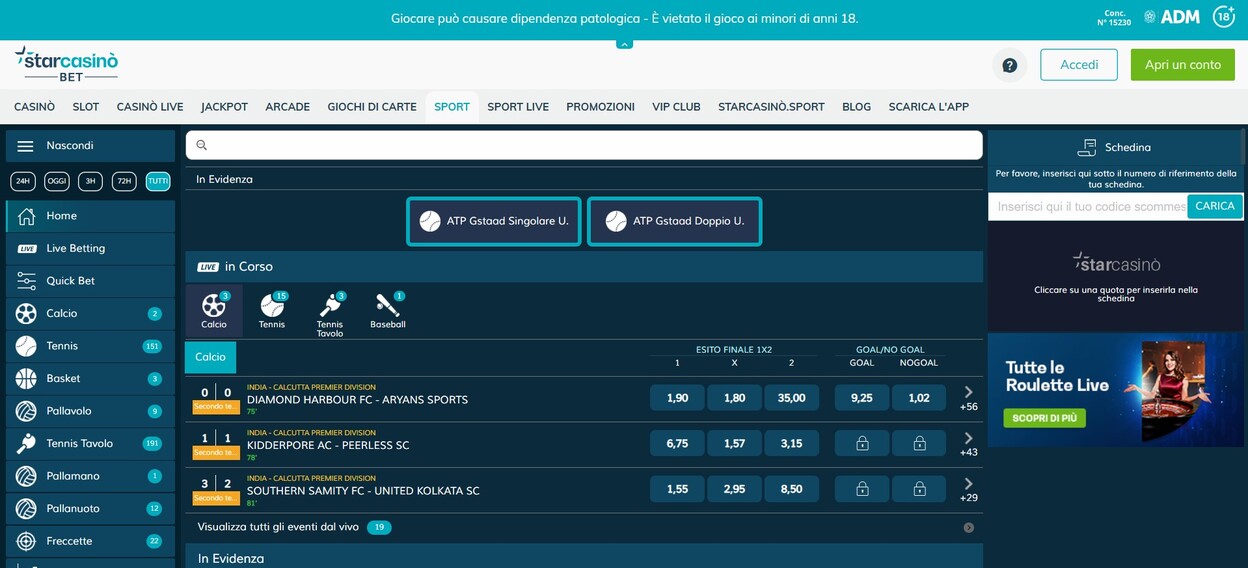Screen dimensions: 1248x568
Task: Select Freccette in the sidebar
Action: pyautogui.click(x=90, y=541)
